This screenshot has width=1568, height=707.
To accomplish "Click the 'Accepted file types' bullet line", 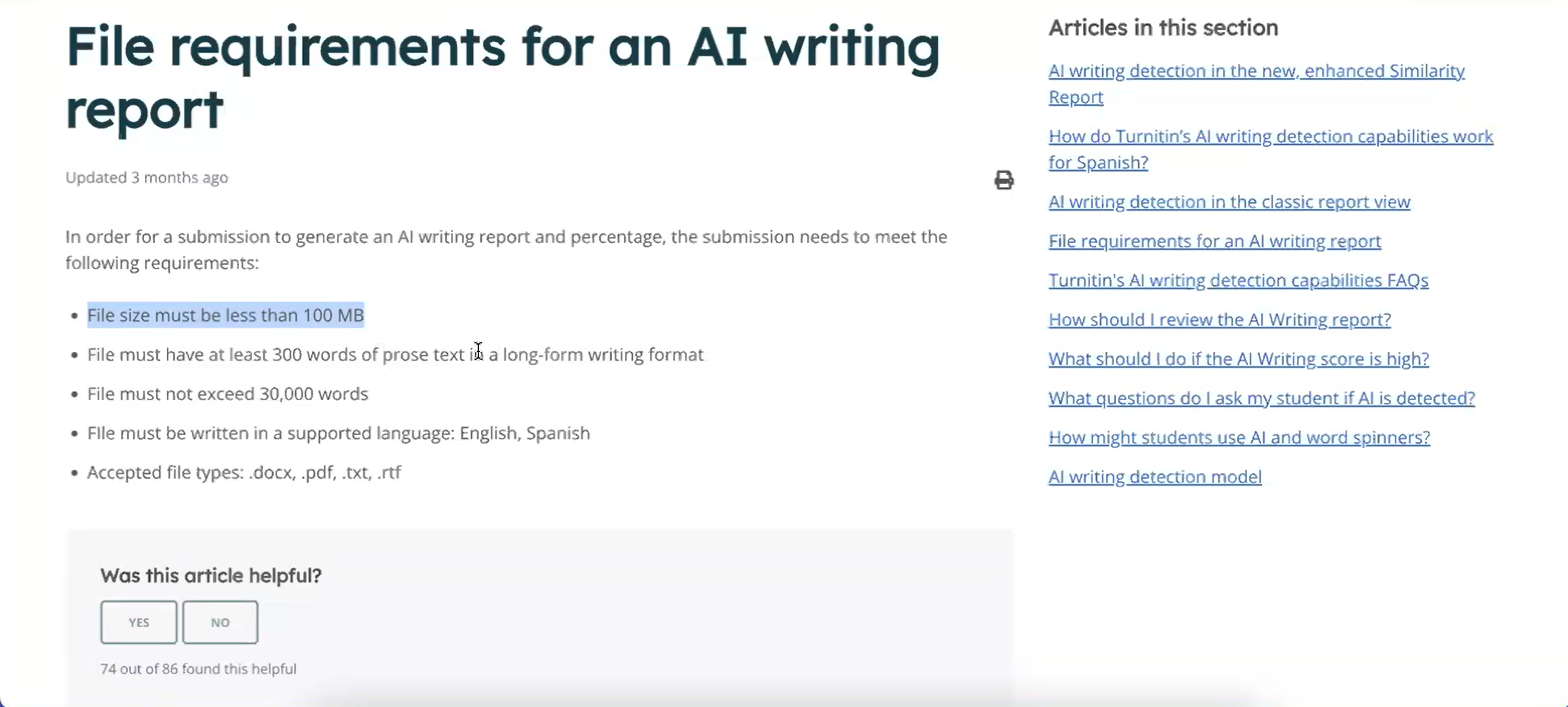I will tap(244, 473).
